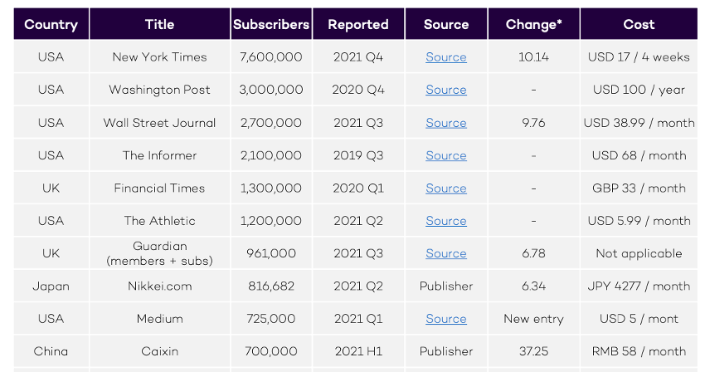Image resolution: width=705 pixels, height=372 pixels.
Task: Open the Financial Times Source link
Action: click(446, 188)
